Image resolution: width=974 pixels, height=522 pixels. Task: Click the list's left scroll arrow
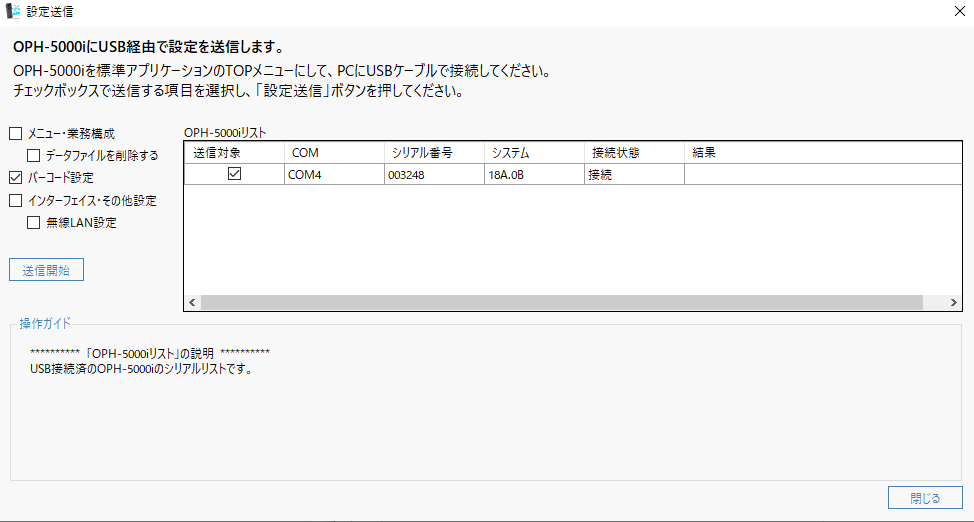tap(192, 303)
